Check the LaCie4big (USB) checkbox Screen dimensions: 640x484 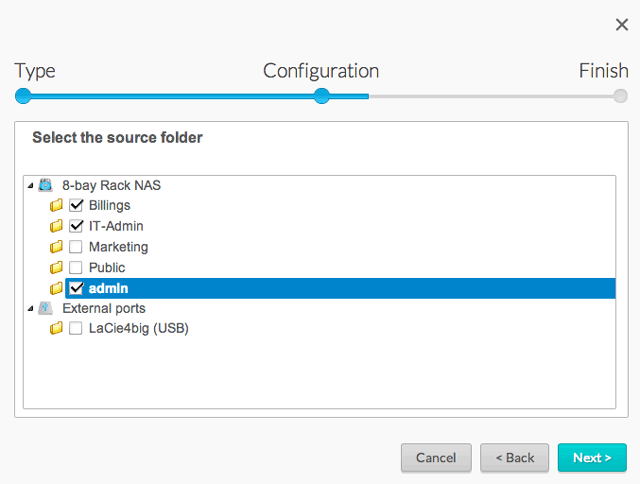pos(76,329)
